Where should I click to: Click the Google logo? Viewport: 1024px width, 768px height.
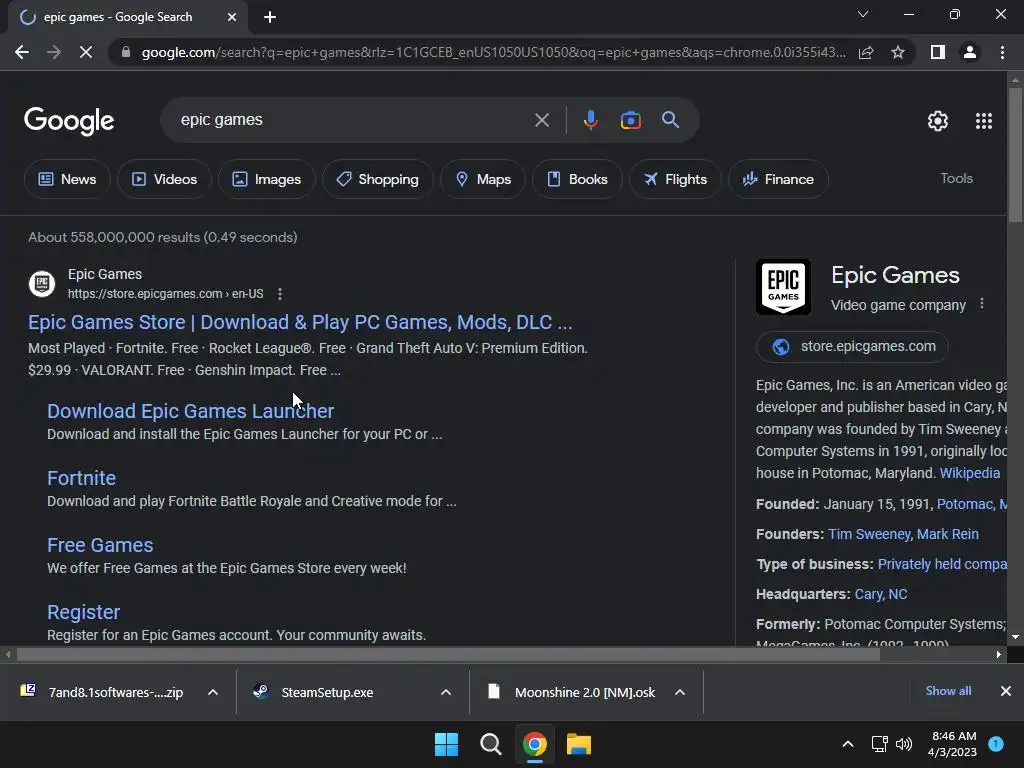coord(69,121)
